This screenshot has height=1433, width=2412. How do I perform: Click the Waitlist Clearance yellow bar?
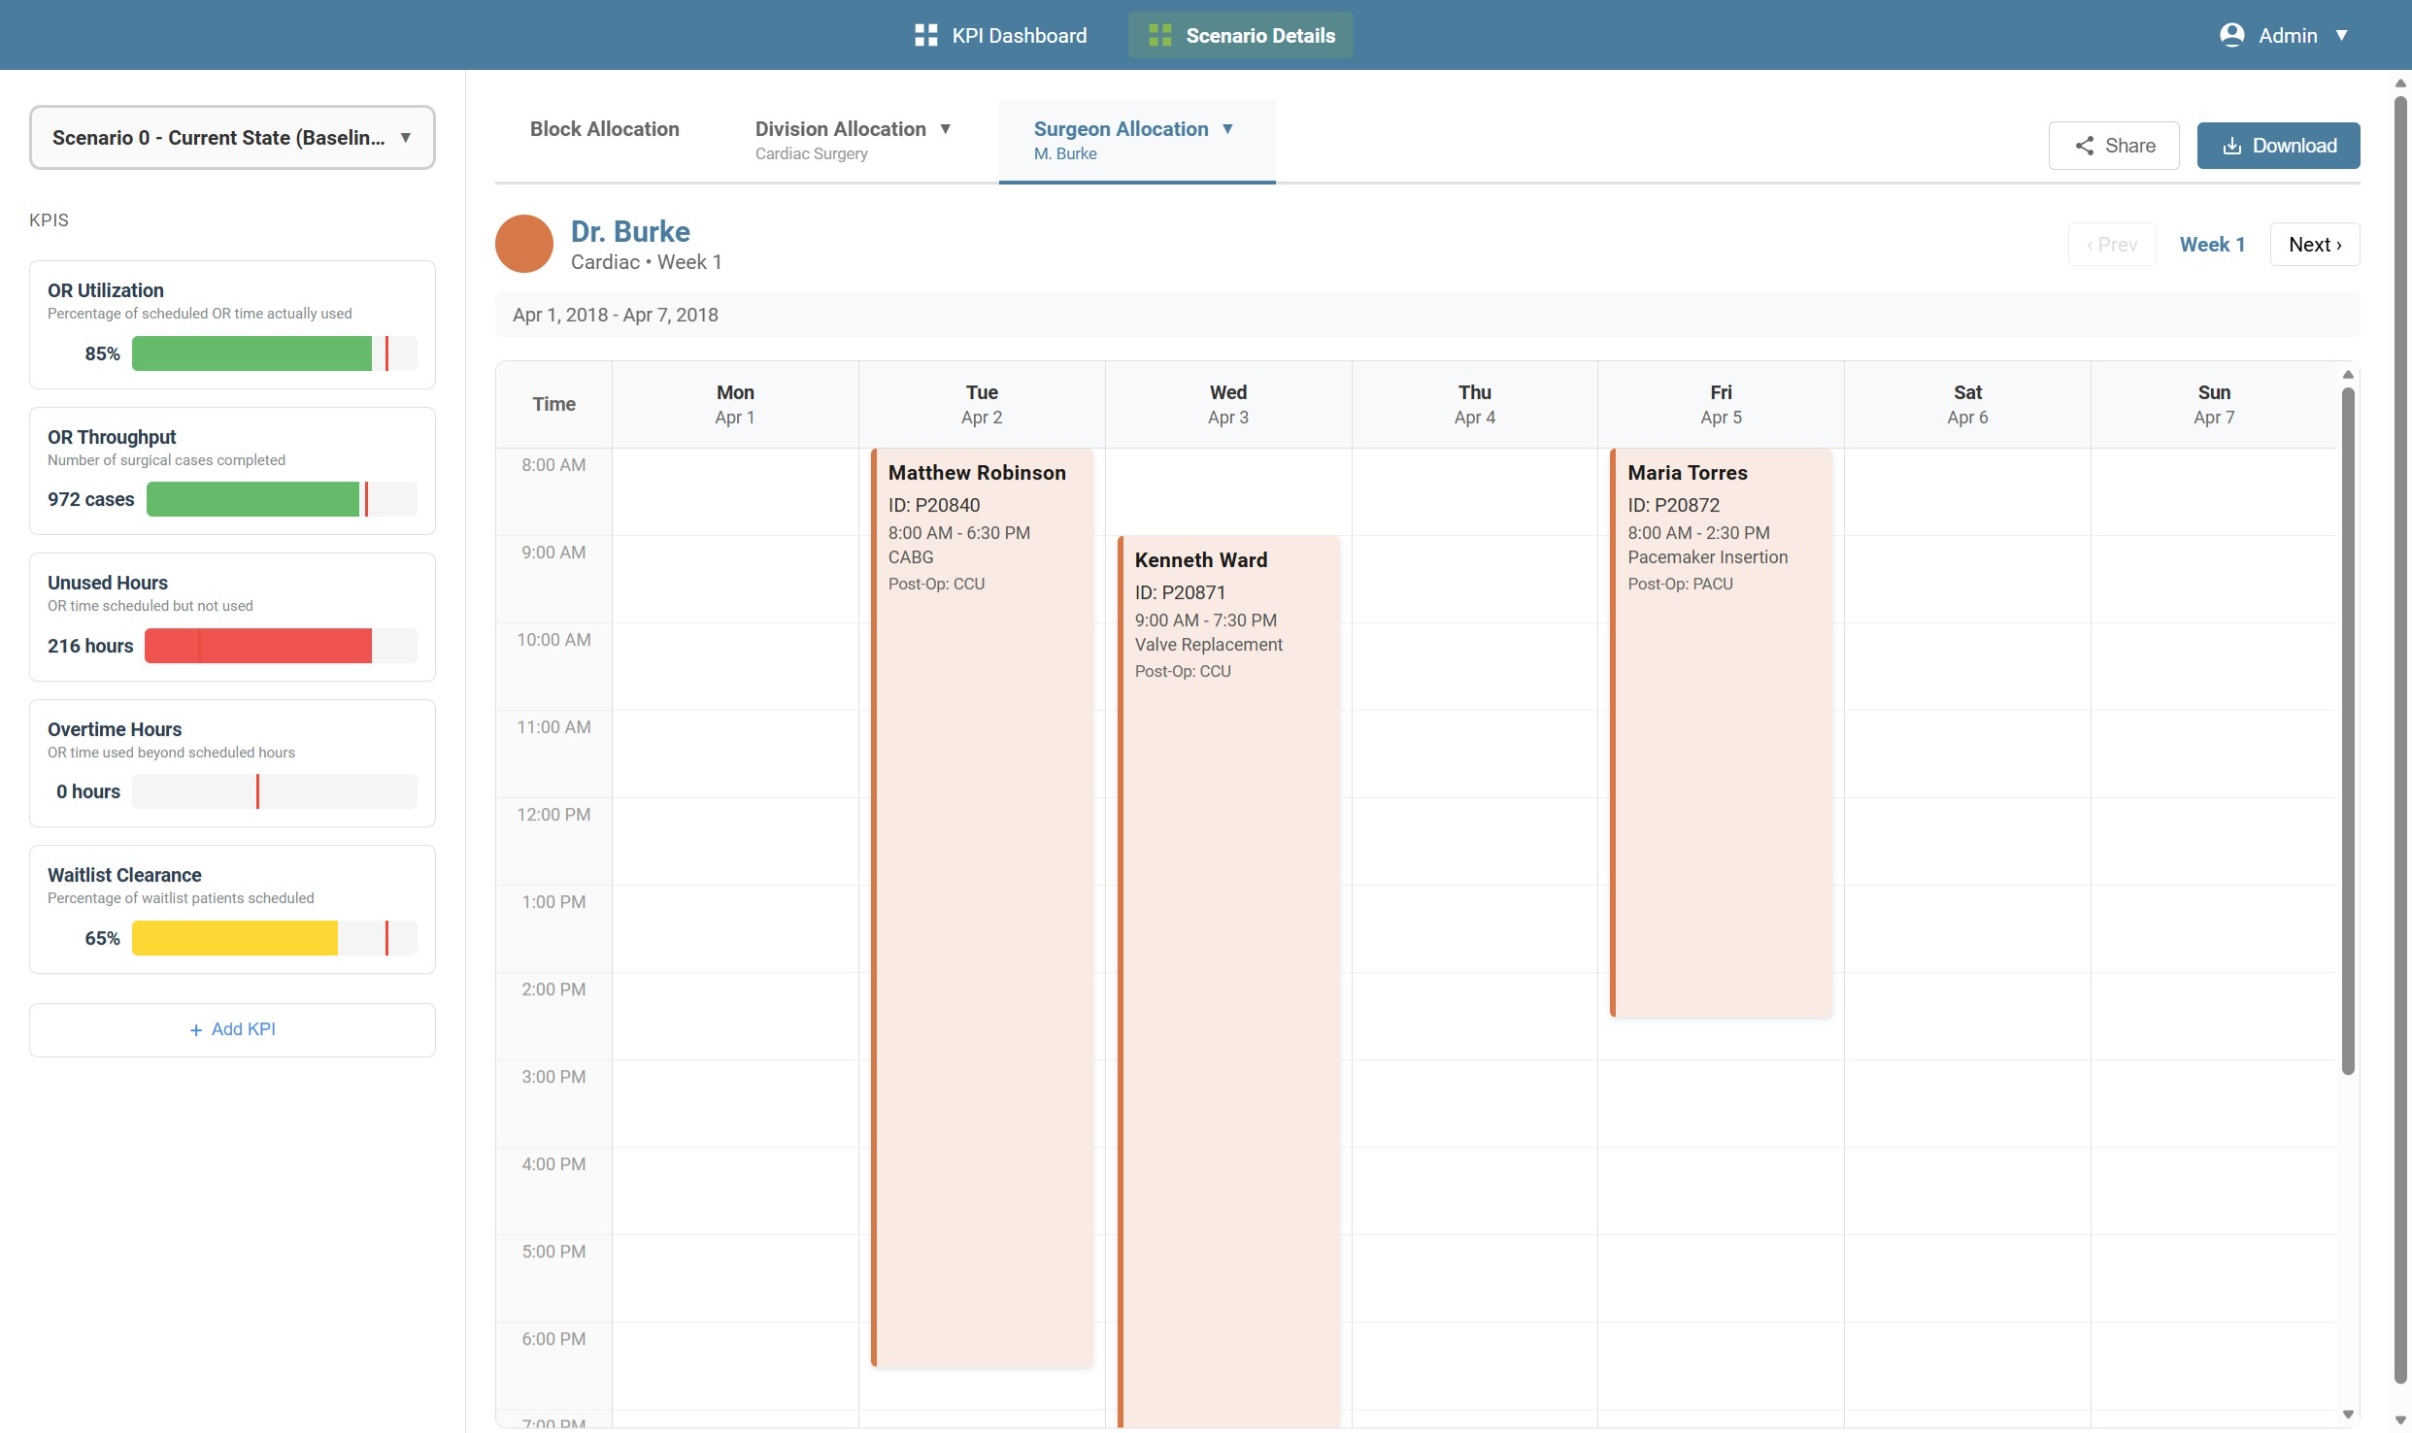coord(235,938)
